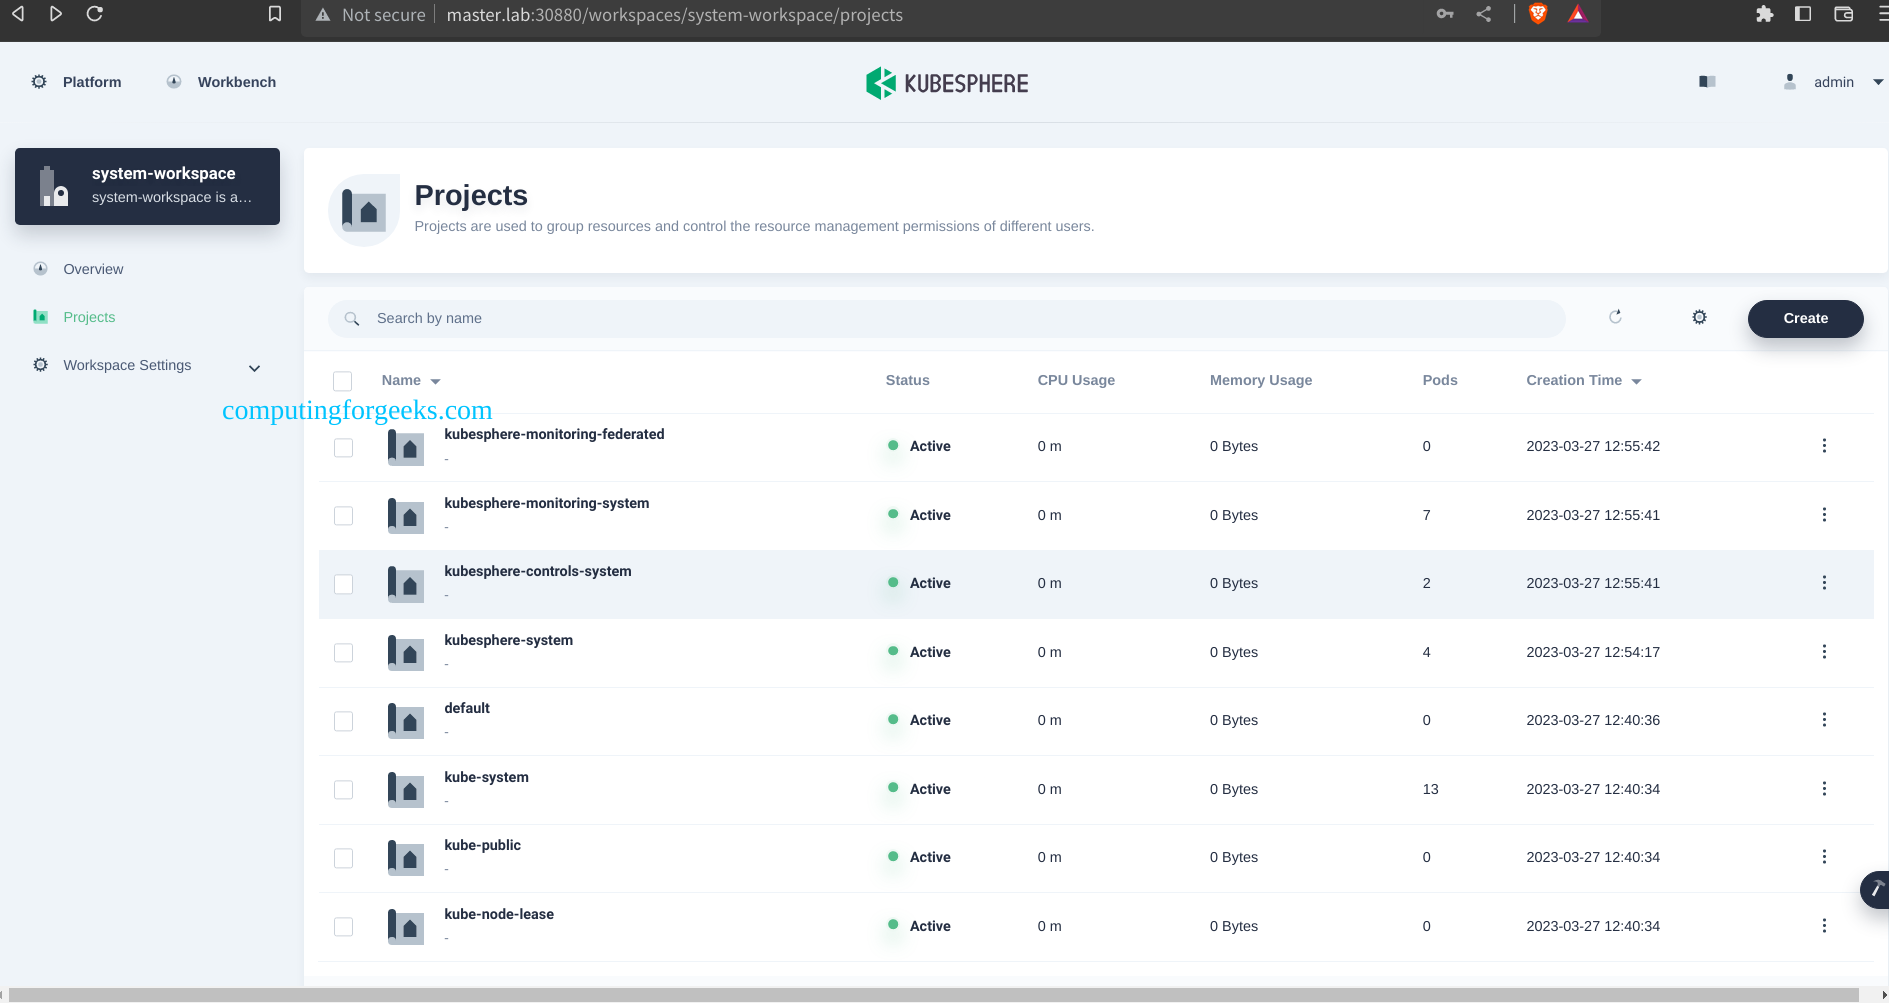
Task: Click the KubeSphere logo in the header
Action: click(945, 83)
